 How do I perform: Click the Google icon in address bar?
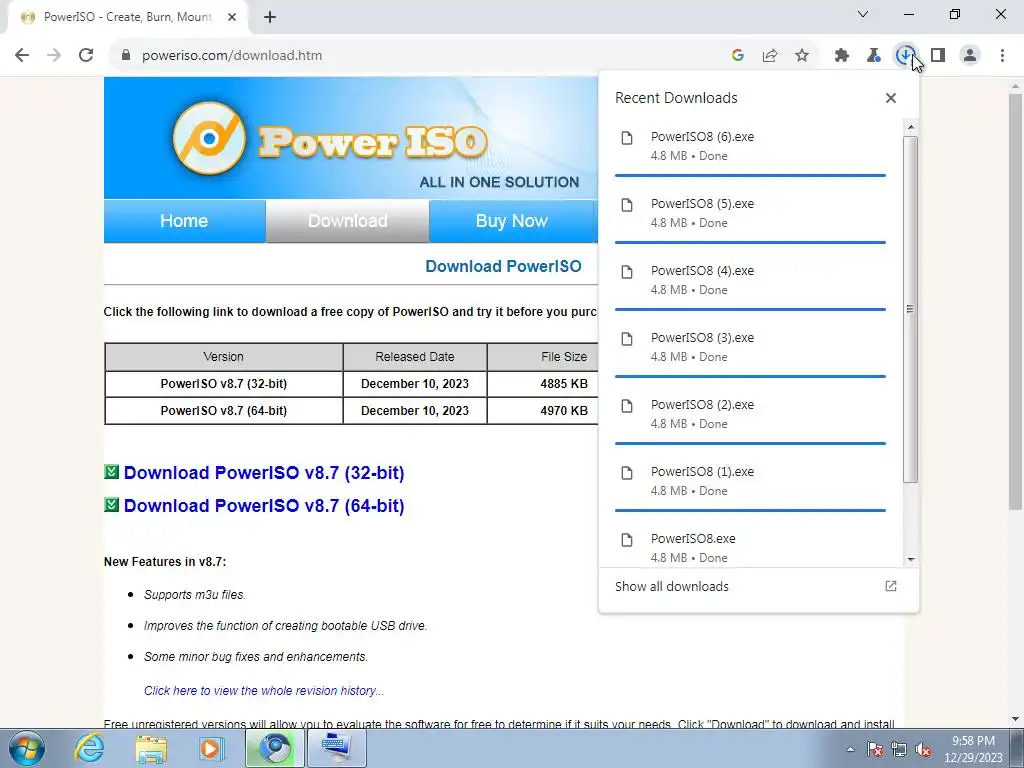point(738,56)
